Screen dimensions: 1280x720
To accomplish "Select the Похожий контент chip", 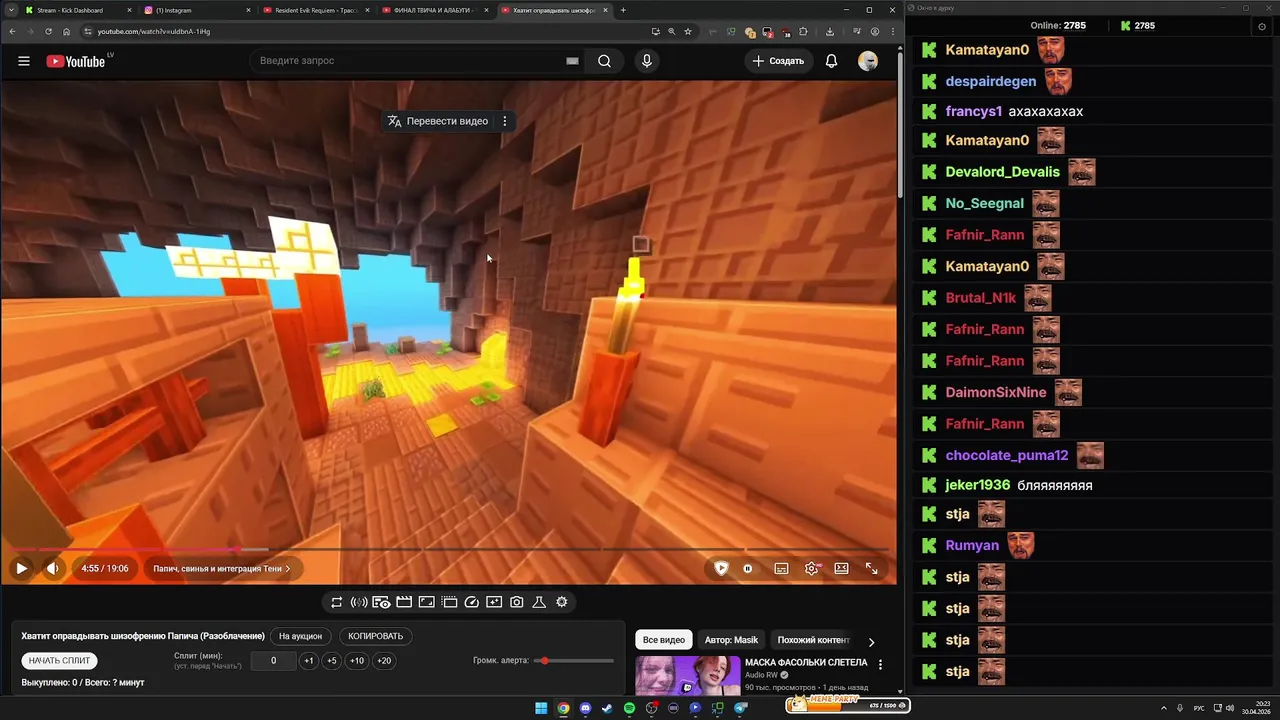I will [813, 640].
